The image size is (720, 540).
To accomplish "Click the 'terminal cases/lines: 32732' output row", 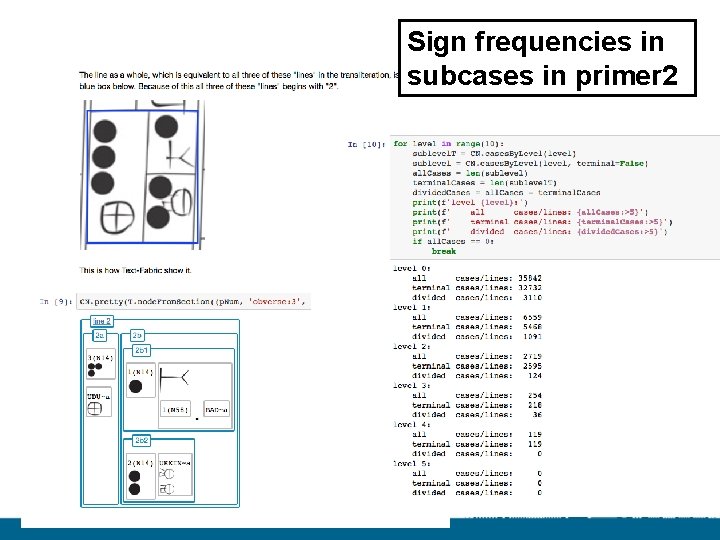I will (x=477, y=287).
